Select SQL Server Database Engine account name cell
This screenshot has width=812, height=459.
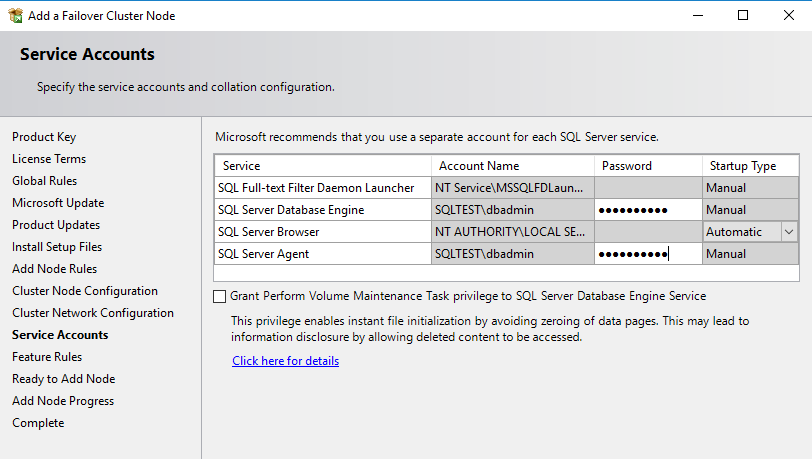point(513,210)
